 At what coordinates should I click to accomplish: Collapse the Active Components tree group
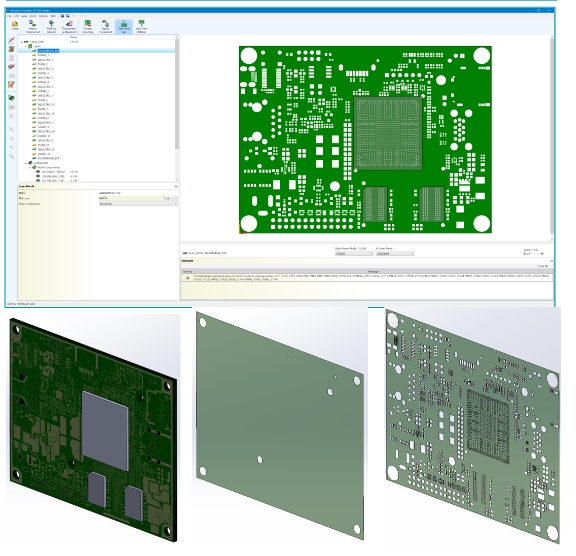click(30, 167)
